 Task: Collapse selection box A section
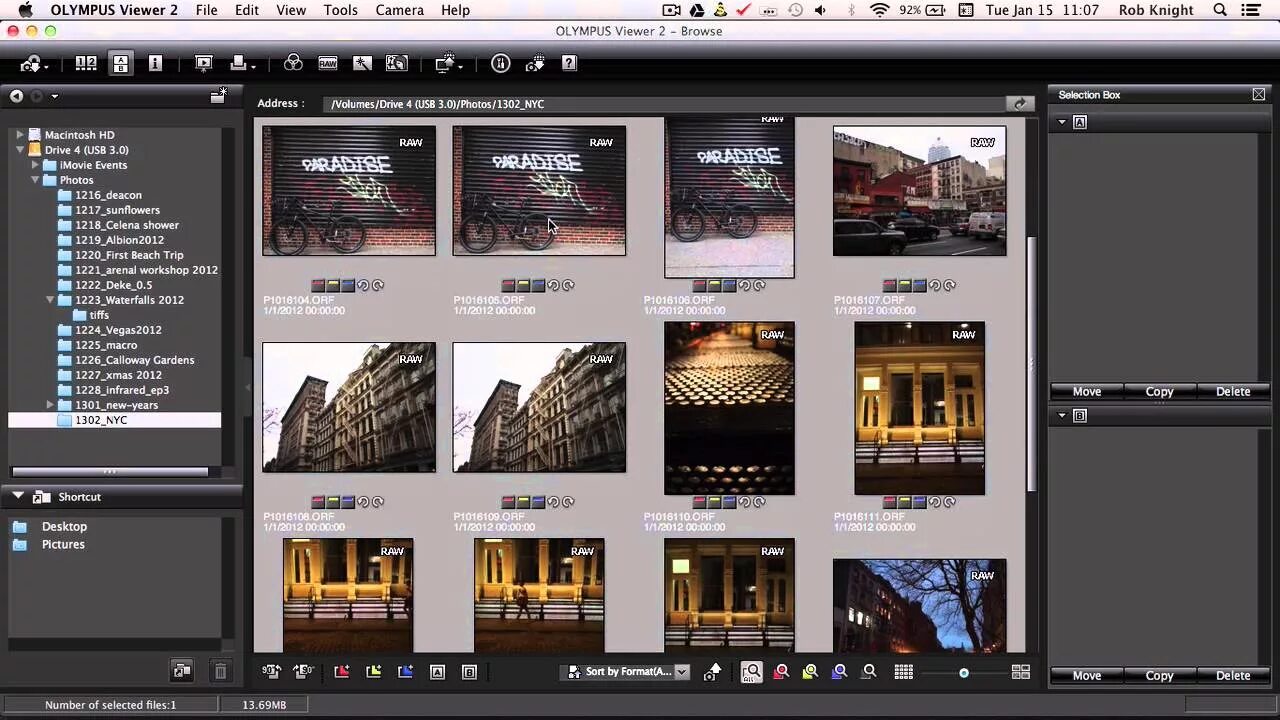coord(1062,122)
